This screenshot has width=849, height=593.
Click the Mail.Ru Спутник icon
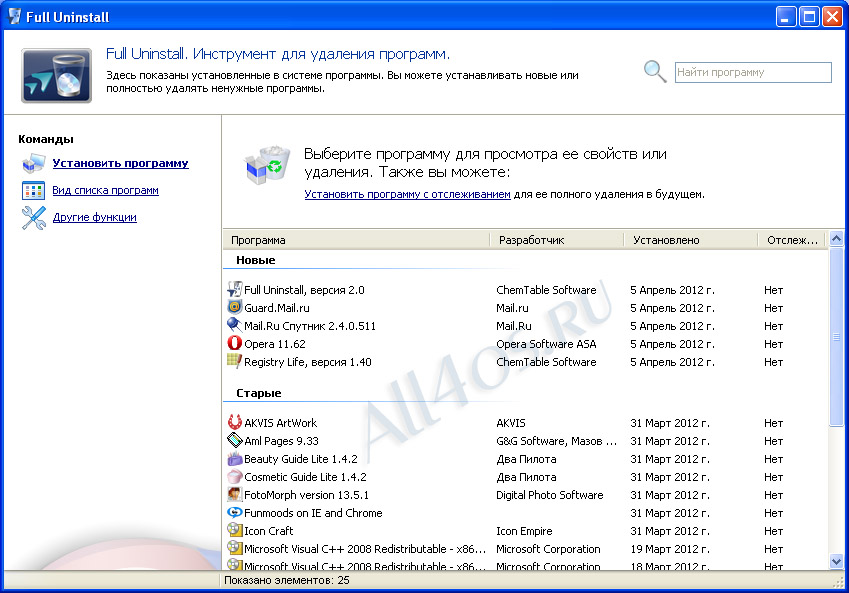click(x=234, y=325)
